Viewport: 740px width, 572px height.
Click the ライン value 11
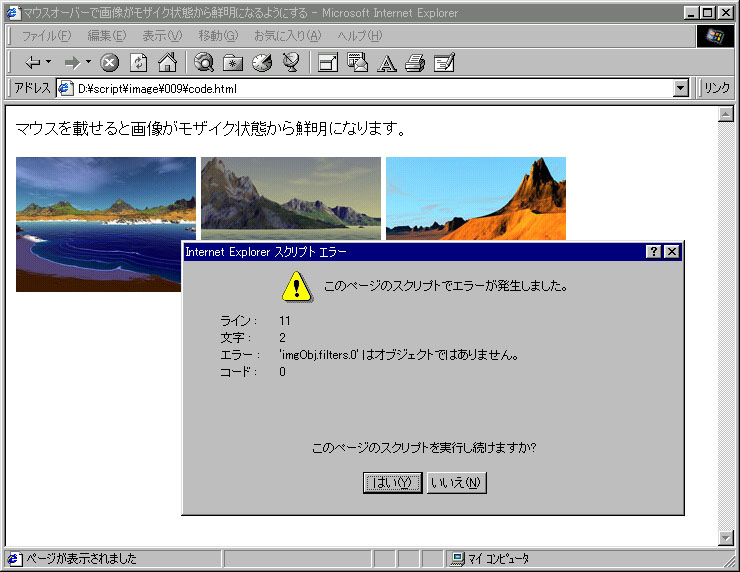(x=285, y=321)
